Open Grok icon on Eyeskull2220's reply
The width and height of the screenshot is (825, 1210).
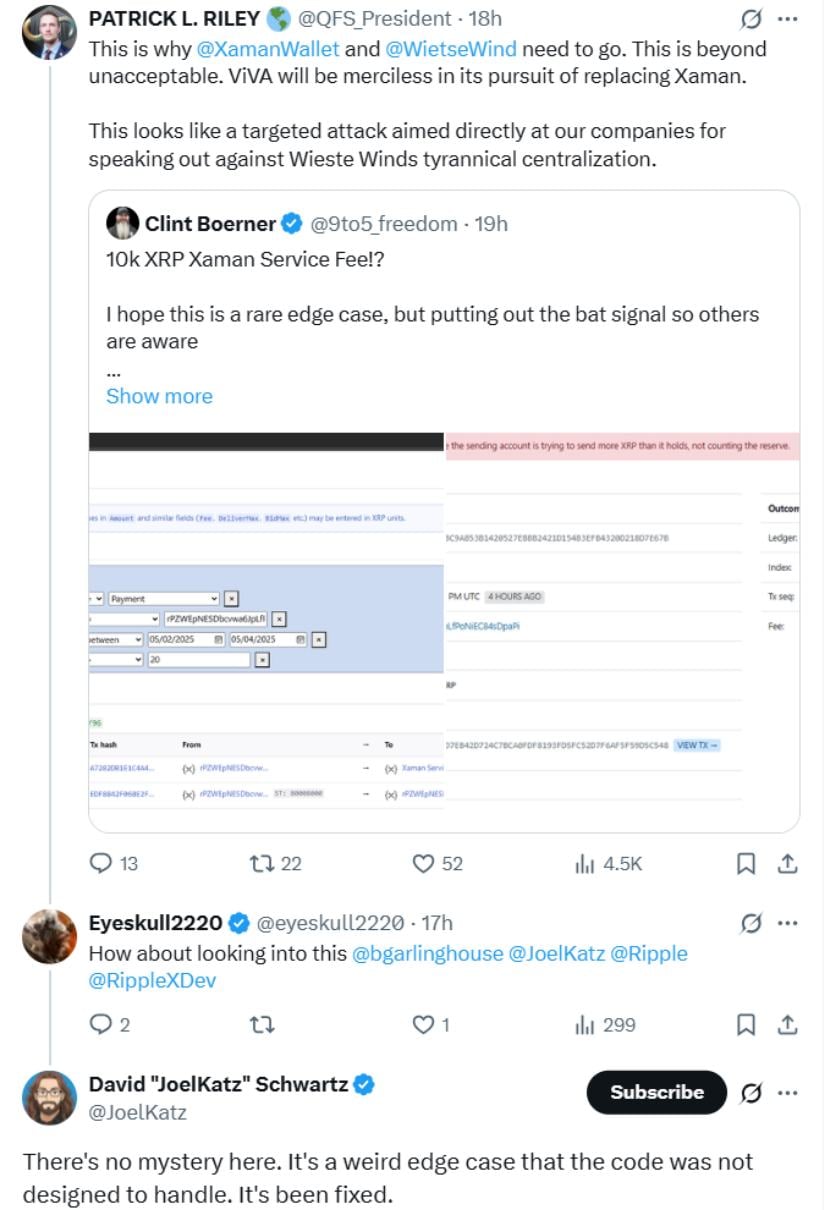(x=750, y=923)
